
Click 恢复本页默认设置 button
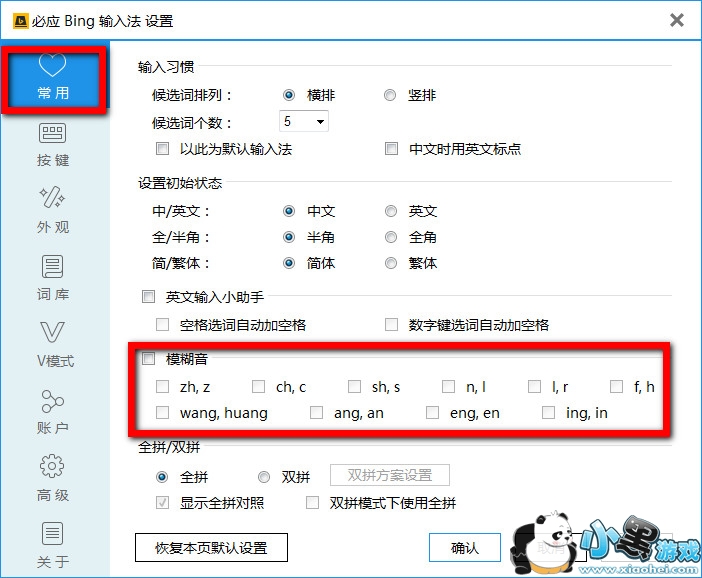tap(211, 548)
